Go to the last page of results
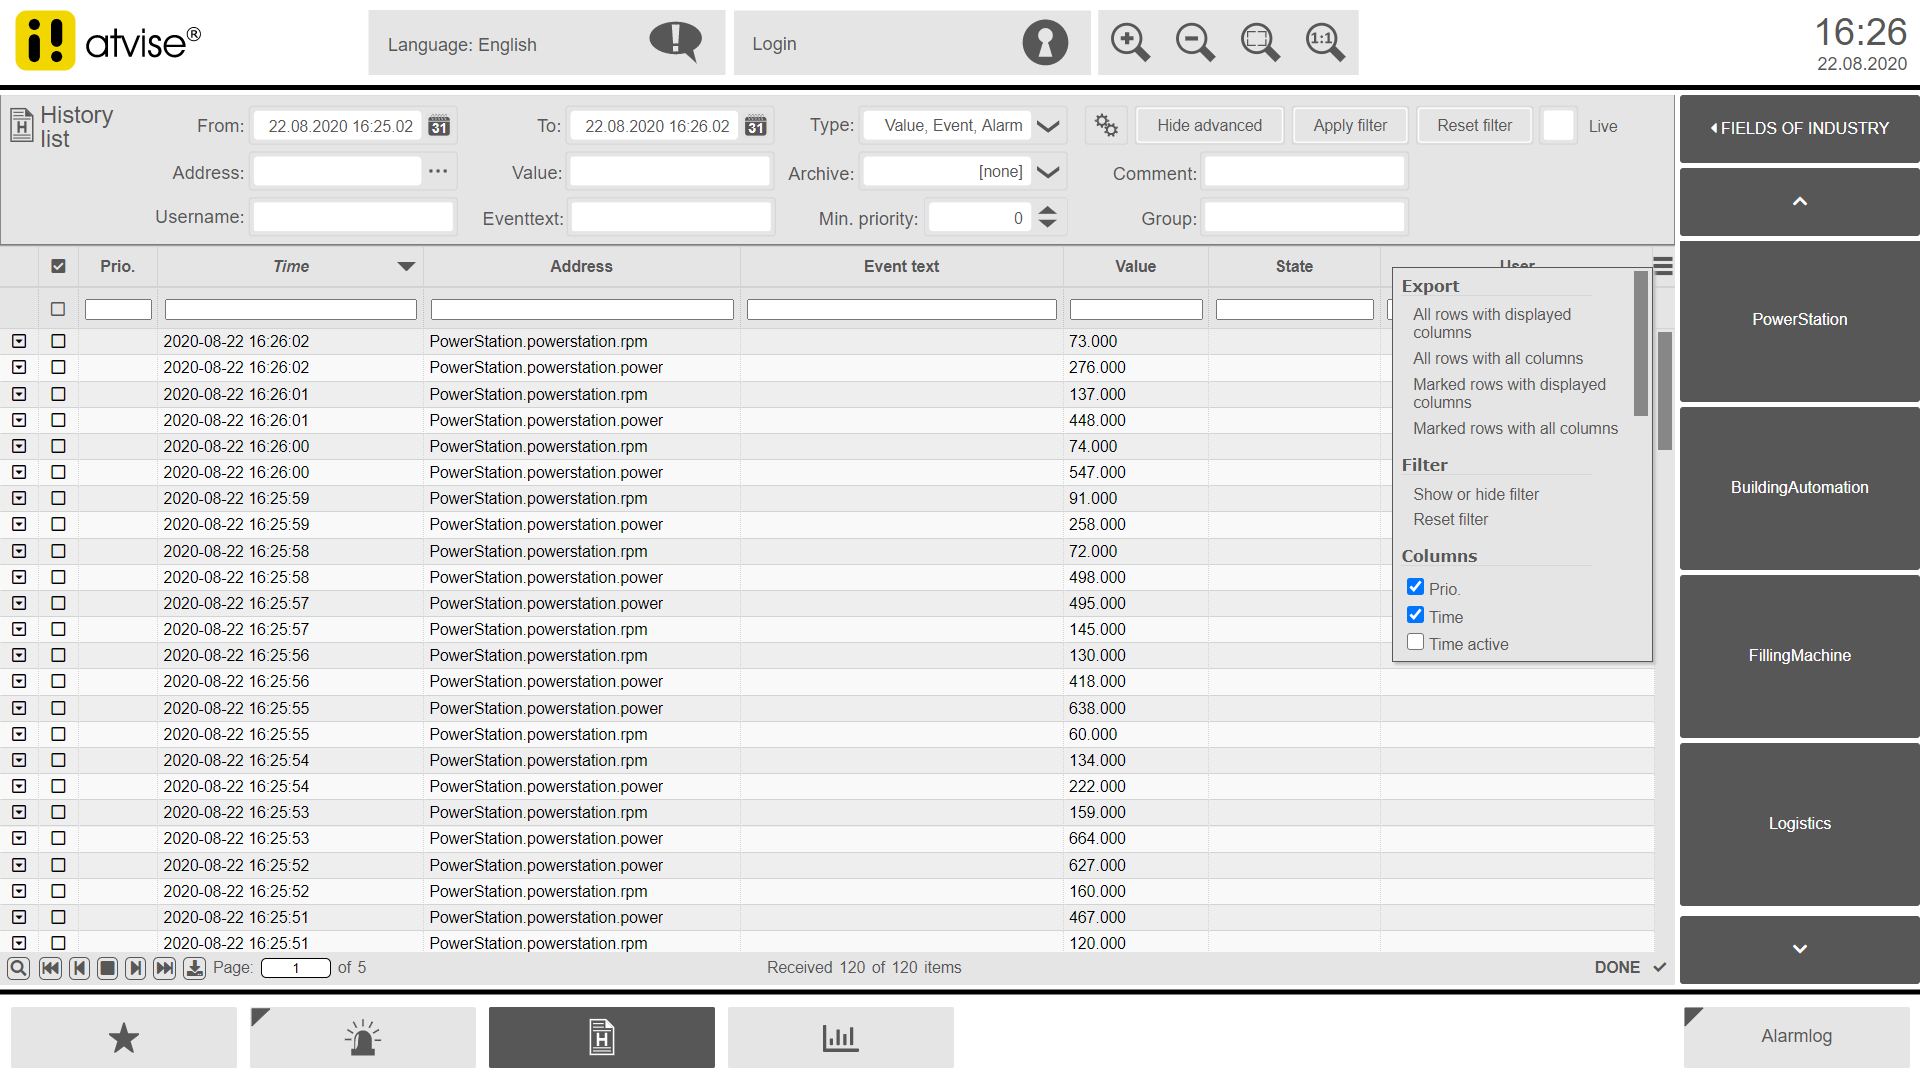Image resolution: width=1920 pixels, height=1080 pixels. [165, 968]
